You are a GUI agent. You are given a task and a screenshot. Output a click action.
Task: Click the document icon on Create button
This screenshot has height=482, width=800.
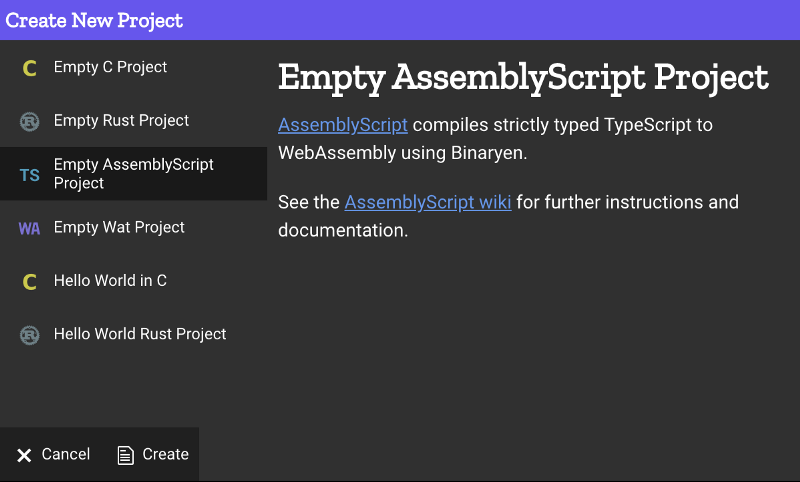126,455
